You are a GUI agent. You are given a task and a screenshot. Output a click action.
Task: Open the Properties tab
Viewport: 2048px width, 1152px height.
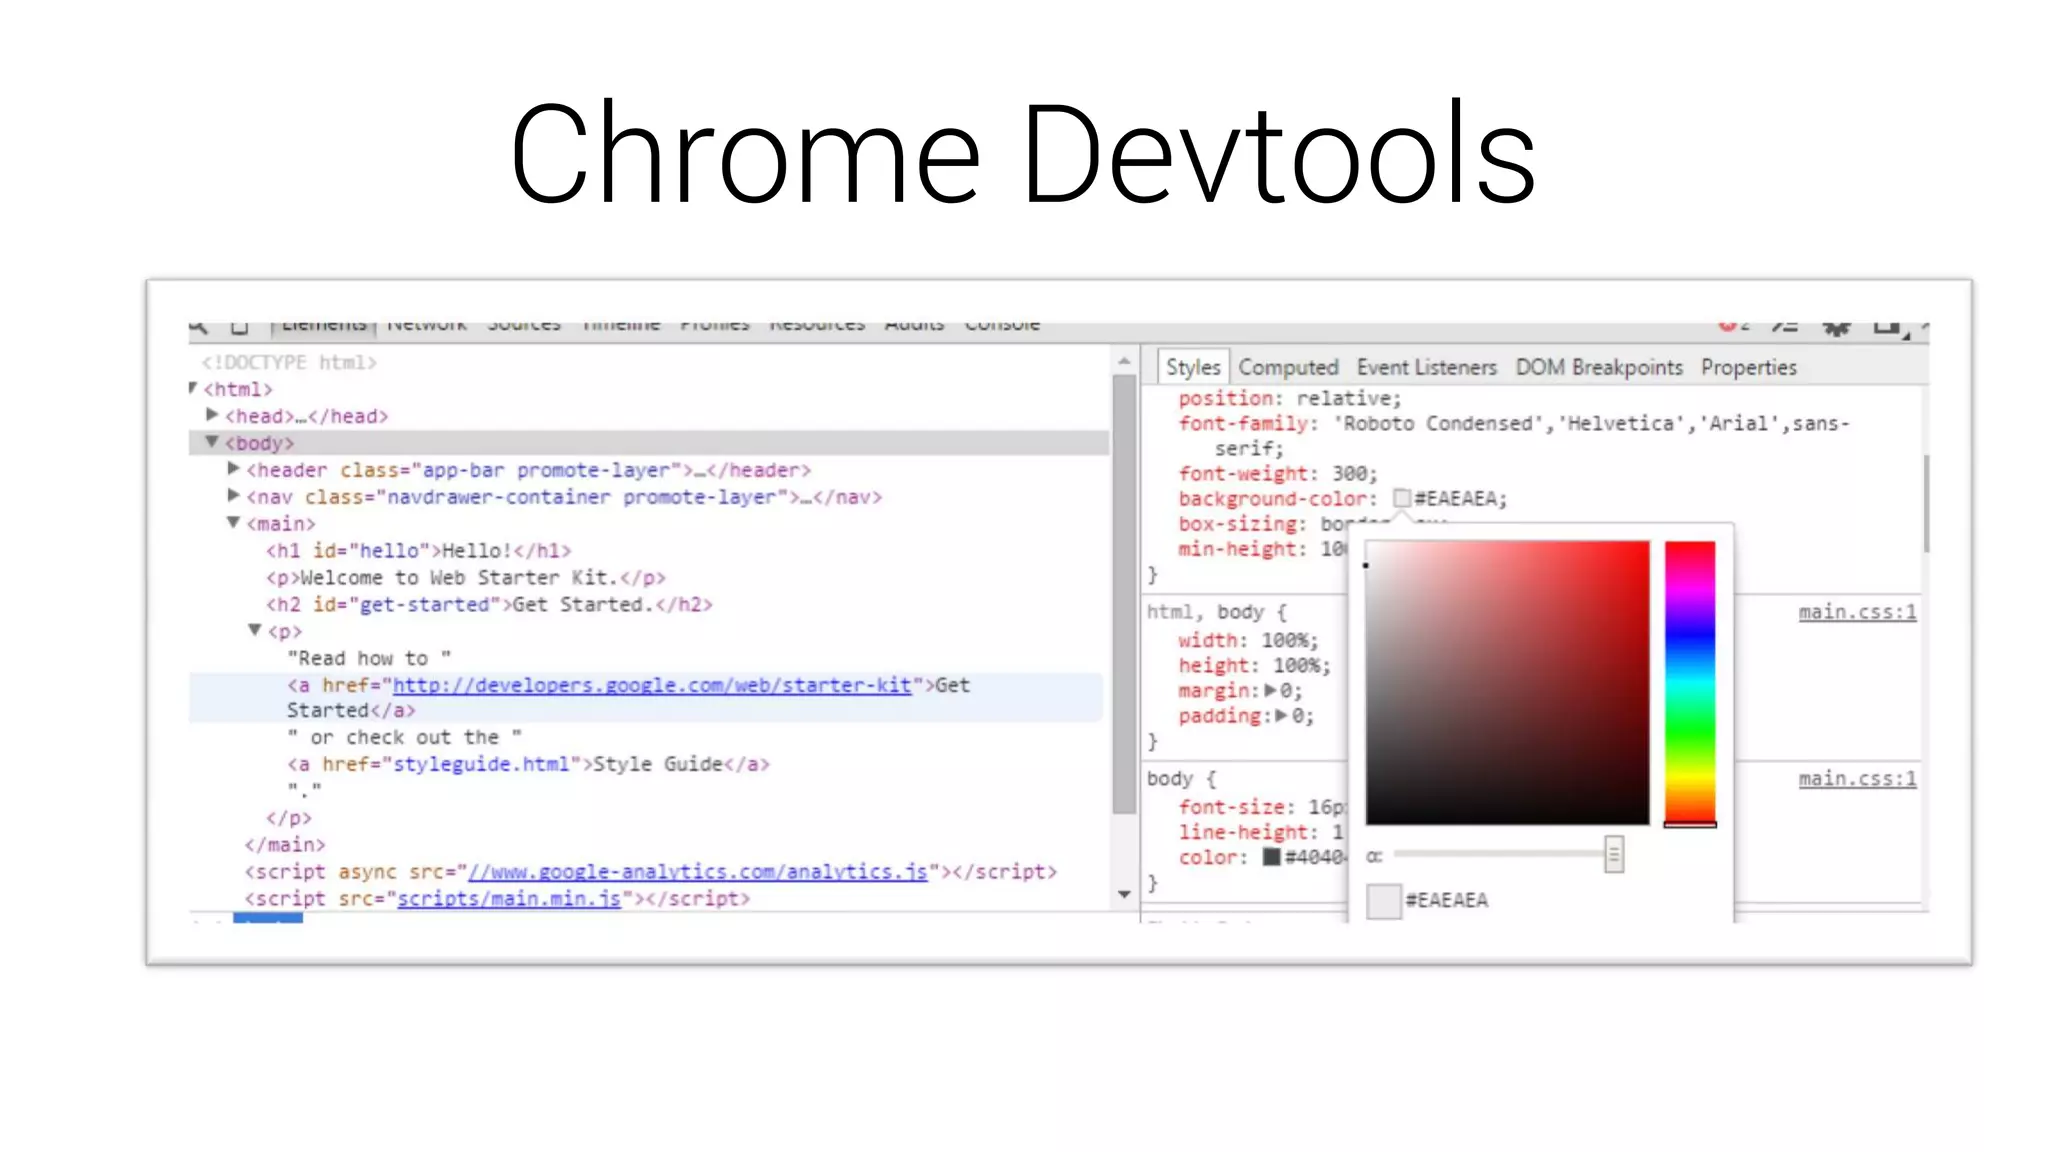tap(1749, 367)
